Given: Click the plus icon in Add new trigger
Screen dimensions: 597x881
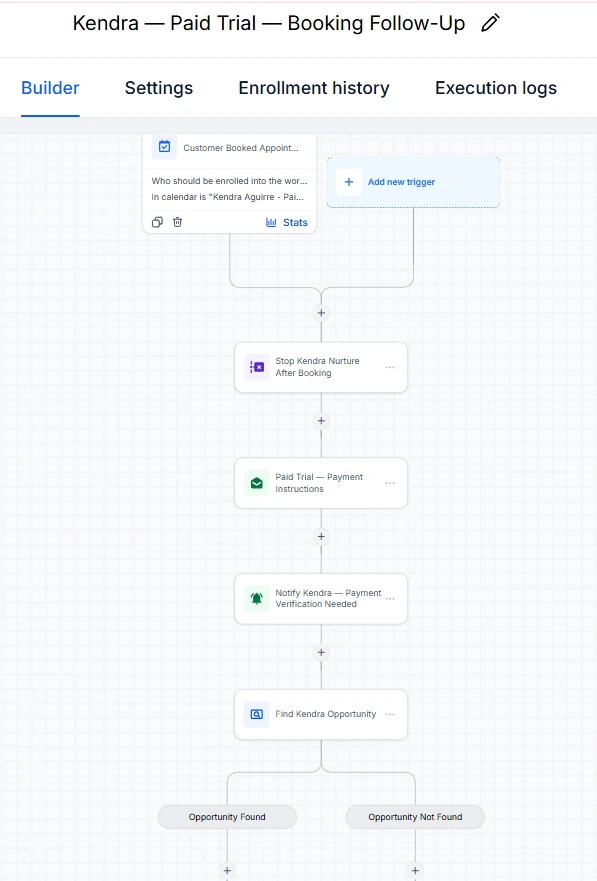Looking at the screenshot, I should [349, 182].
